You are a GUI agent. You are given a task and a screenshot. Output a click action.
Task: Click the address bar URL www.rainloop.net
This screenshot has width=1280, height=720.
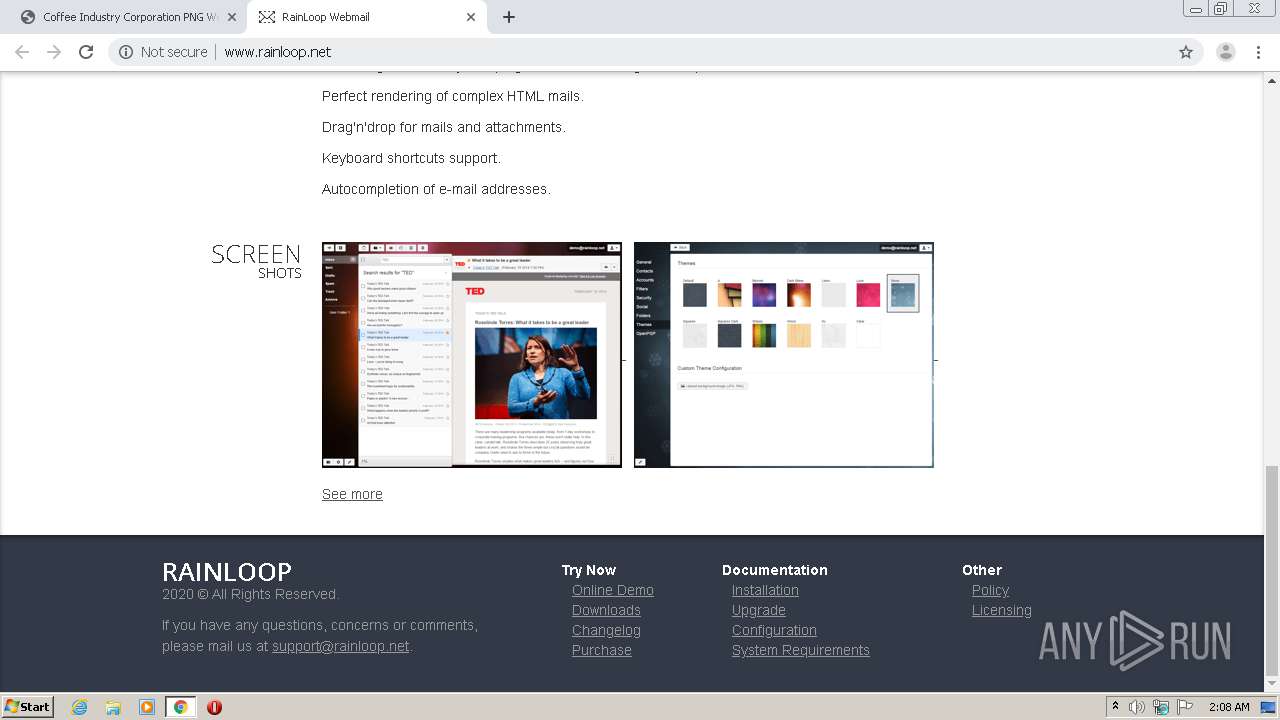click(277, 52)
